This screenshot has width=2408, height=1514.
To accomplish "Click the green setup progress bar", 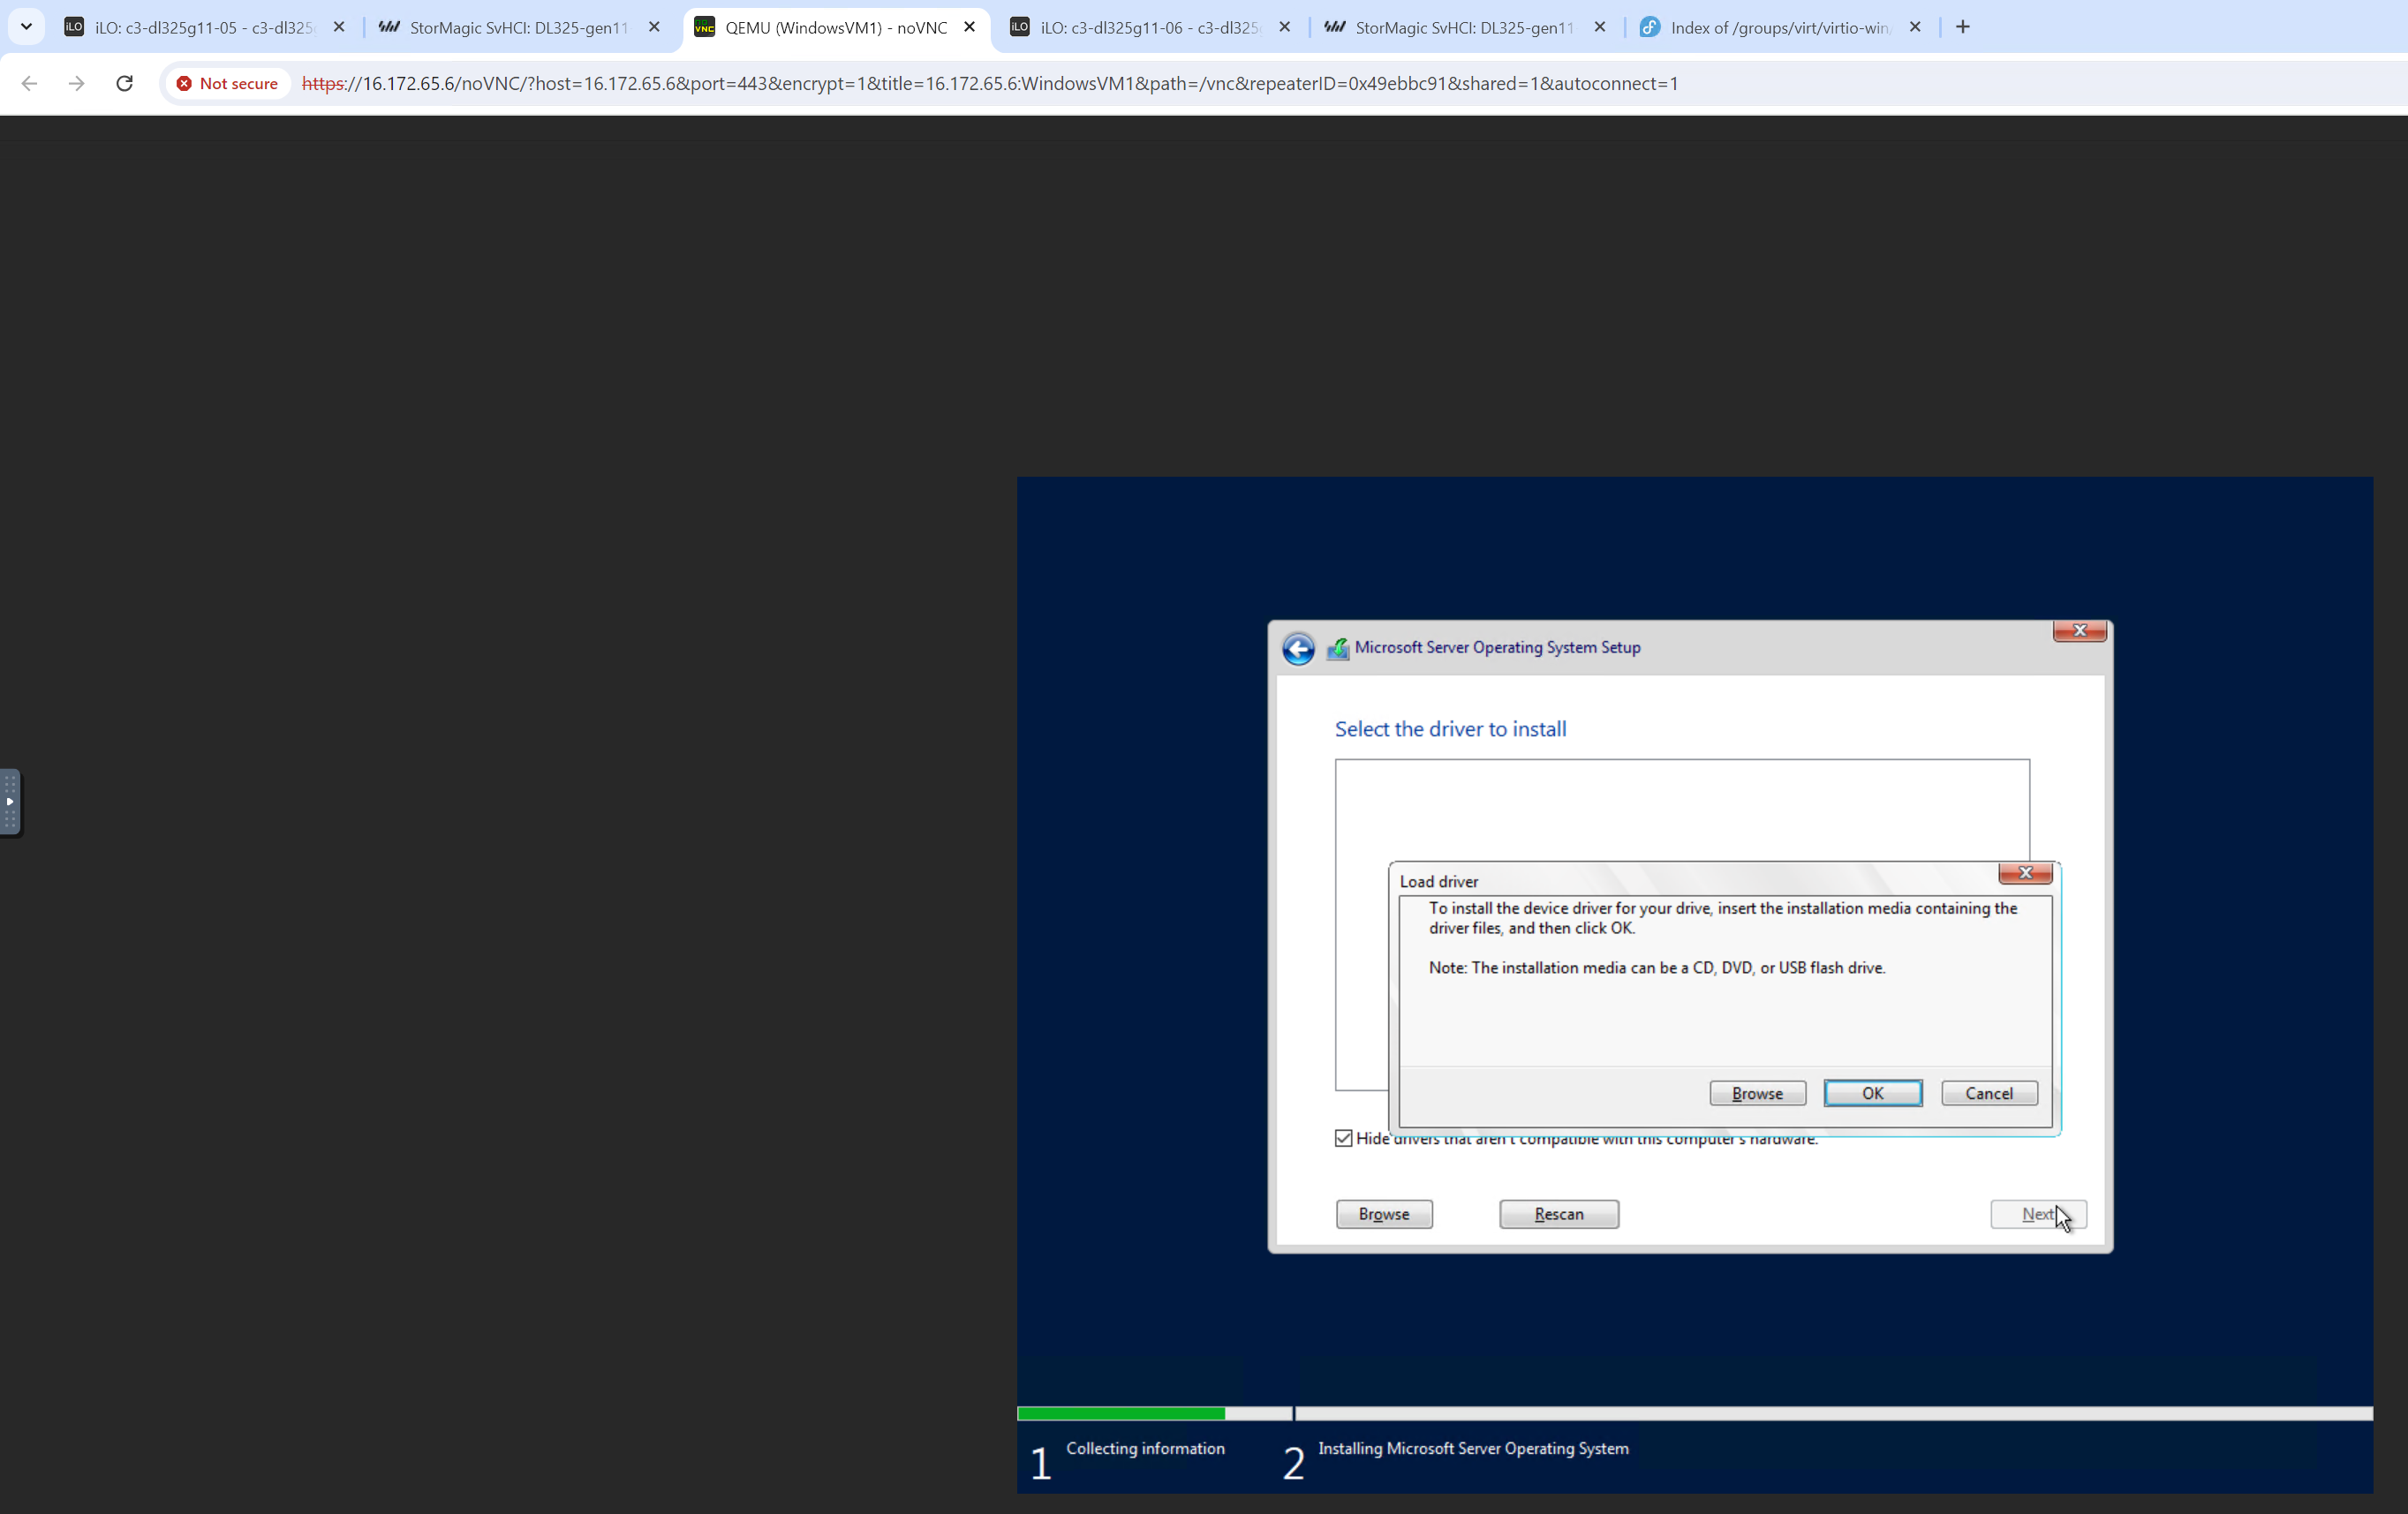I will click(1121, 1413).
